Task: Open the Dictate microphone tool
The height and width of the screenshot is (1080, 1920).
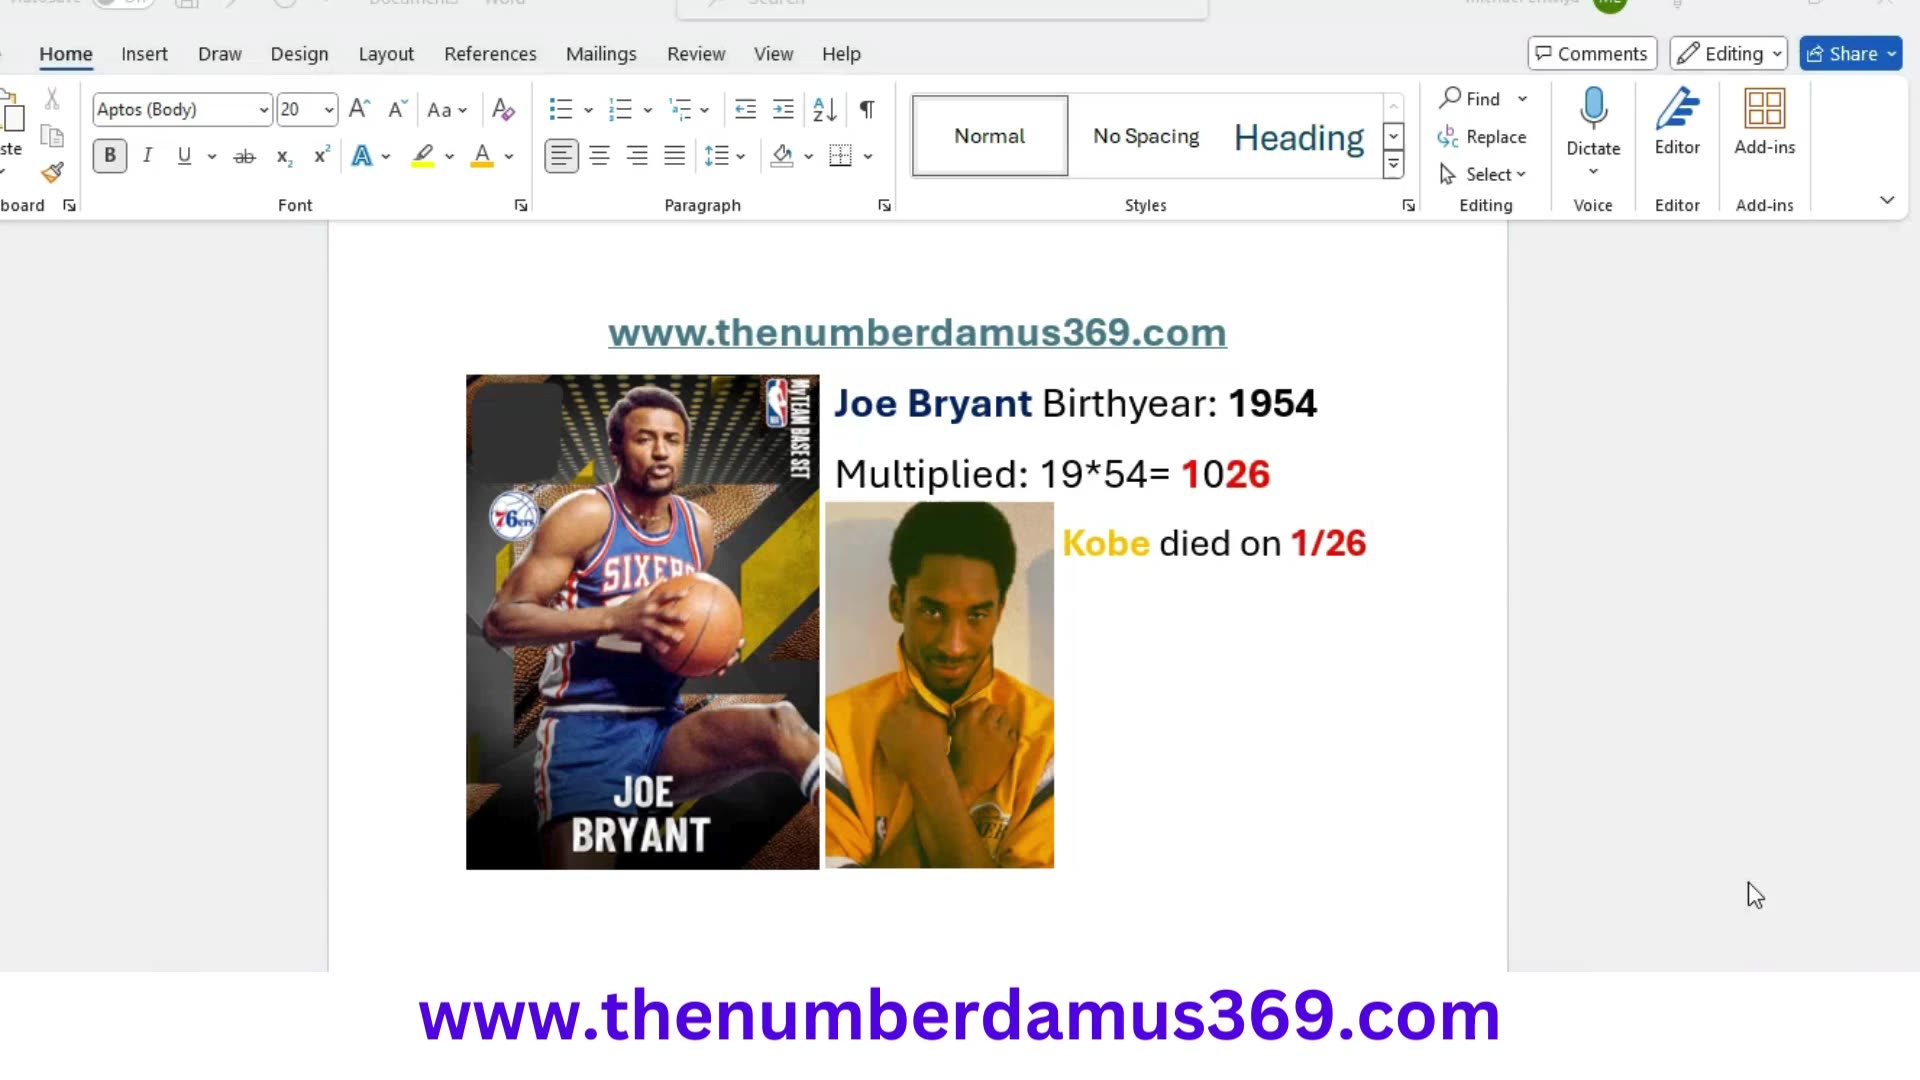Action: pyautogui.click(x=1592, y=120)
